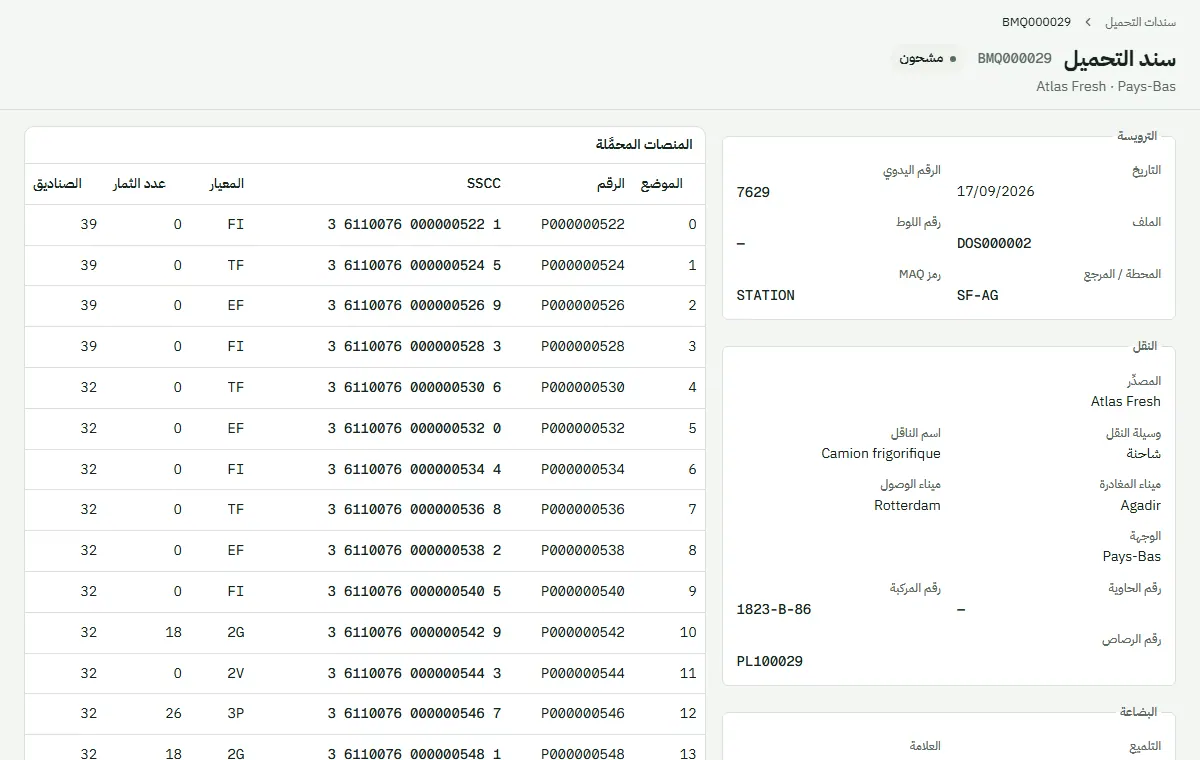The height and width of the screenshot is (760, 1200).
Task: Click the مشحون status badge
Action: [x=927, y=59]
